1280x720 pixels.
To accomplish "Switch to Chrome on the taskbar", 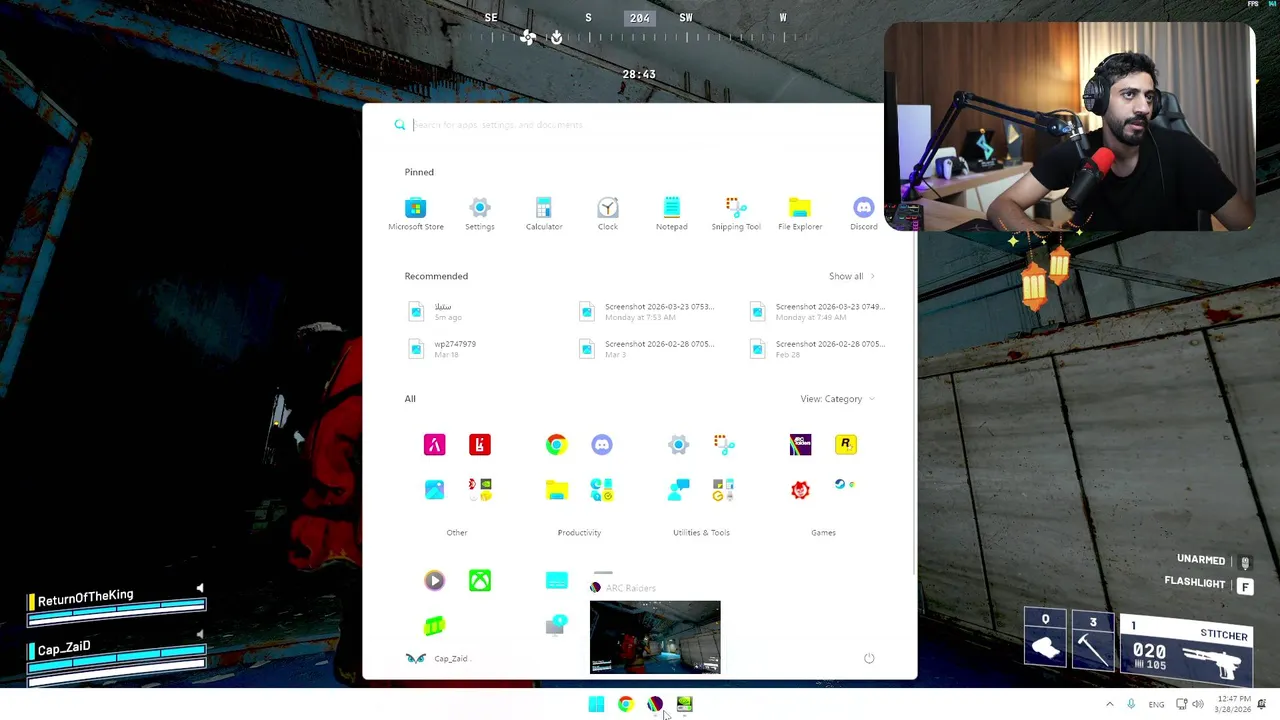I will click(x=625, y=704).
